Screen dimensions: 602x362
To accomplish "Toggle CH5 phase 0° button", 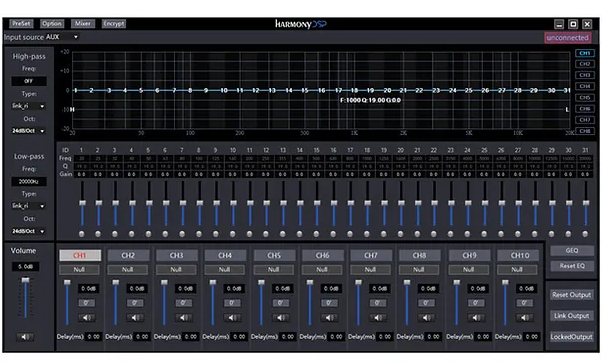I will coord(281,303).
